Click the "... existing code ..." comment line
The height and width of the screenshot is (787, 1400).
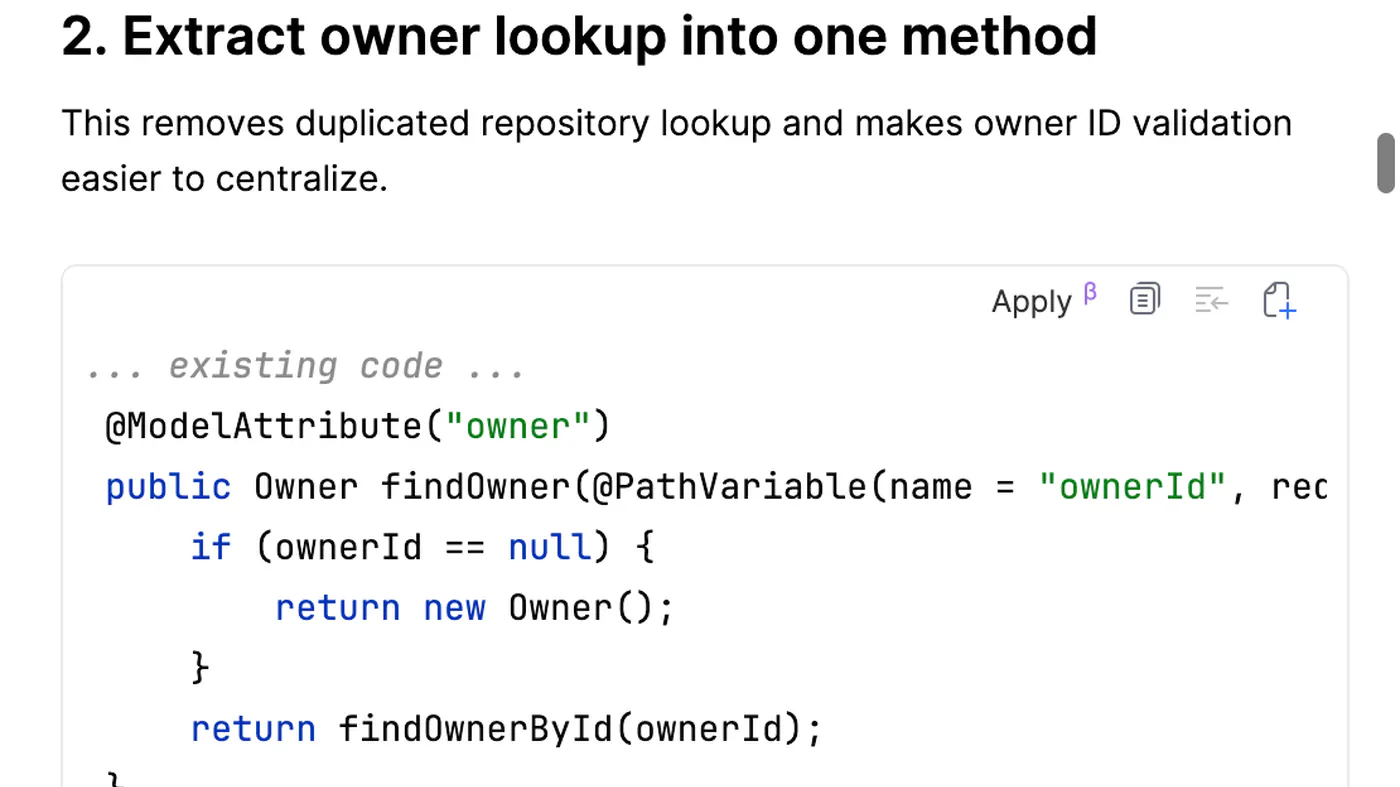pyautogui.click(x=305, y=366)
